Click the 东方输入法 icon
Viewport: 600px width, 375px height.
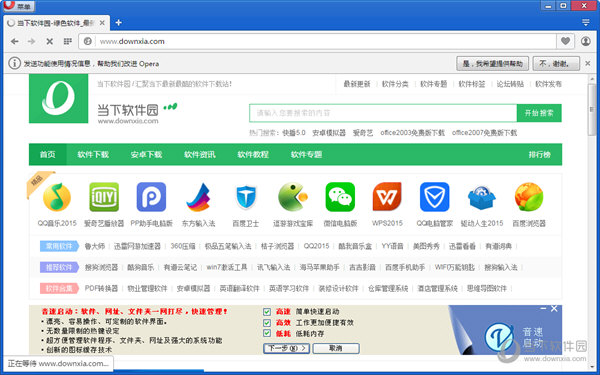coord(199,197)
